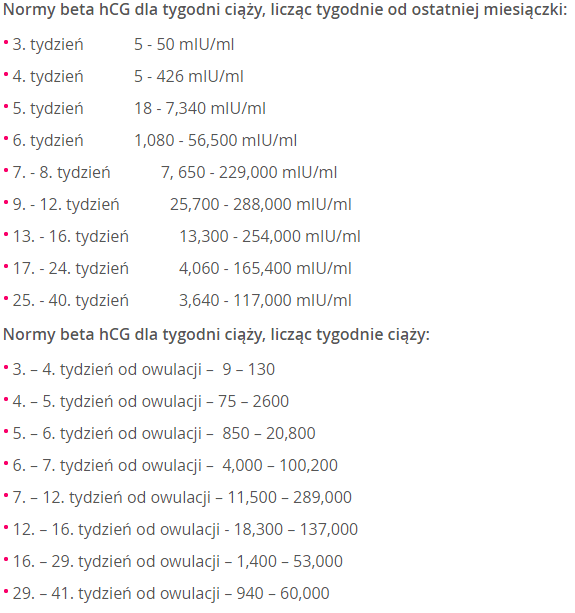The width and height of the screenshot is (575, 613).
Task: Select the value 1,400 – 53,000
Action: (290, 562)
